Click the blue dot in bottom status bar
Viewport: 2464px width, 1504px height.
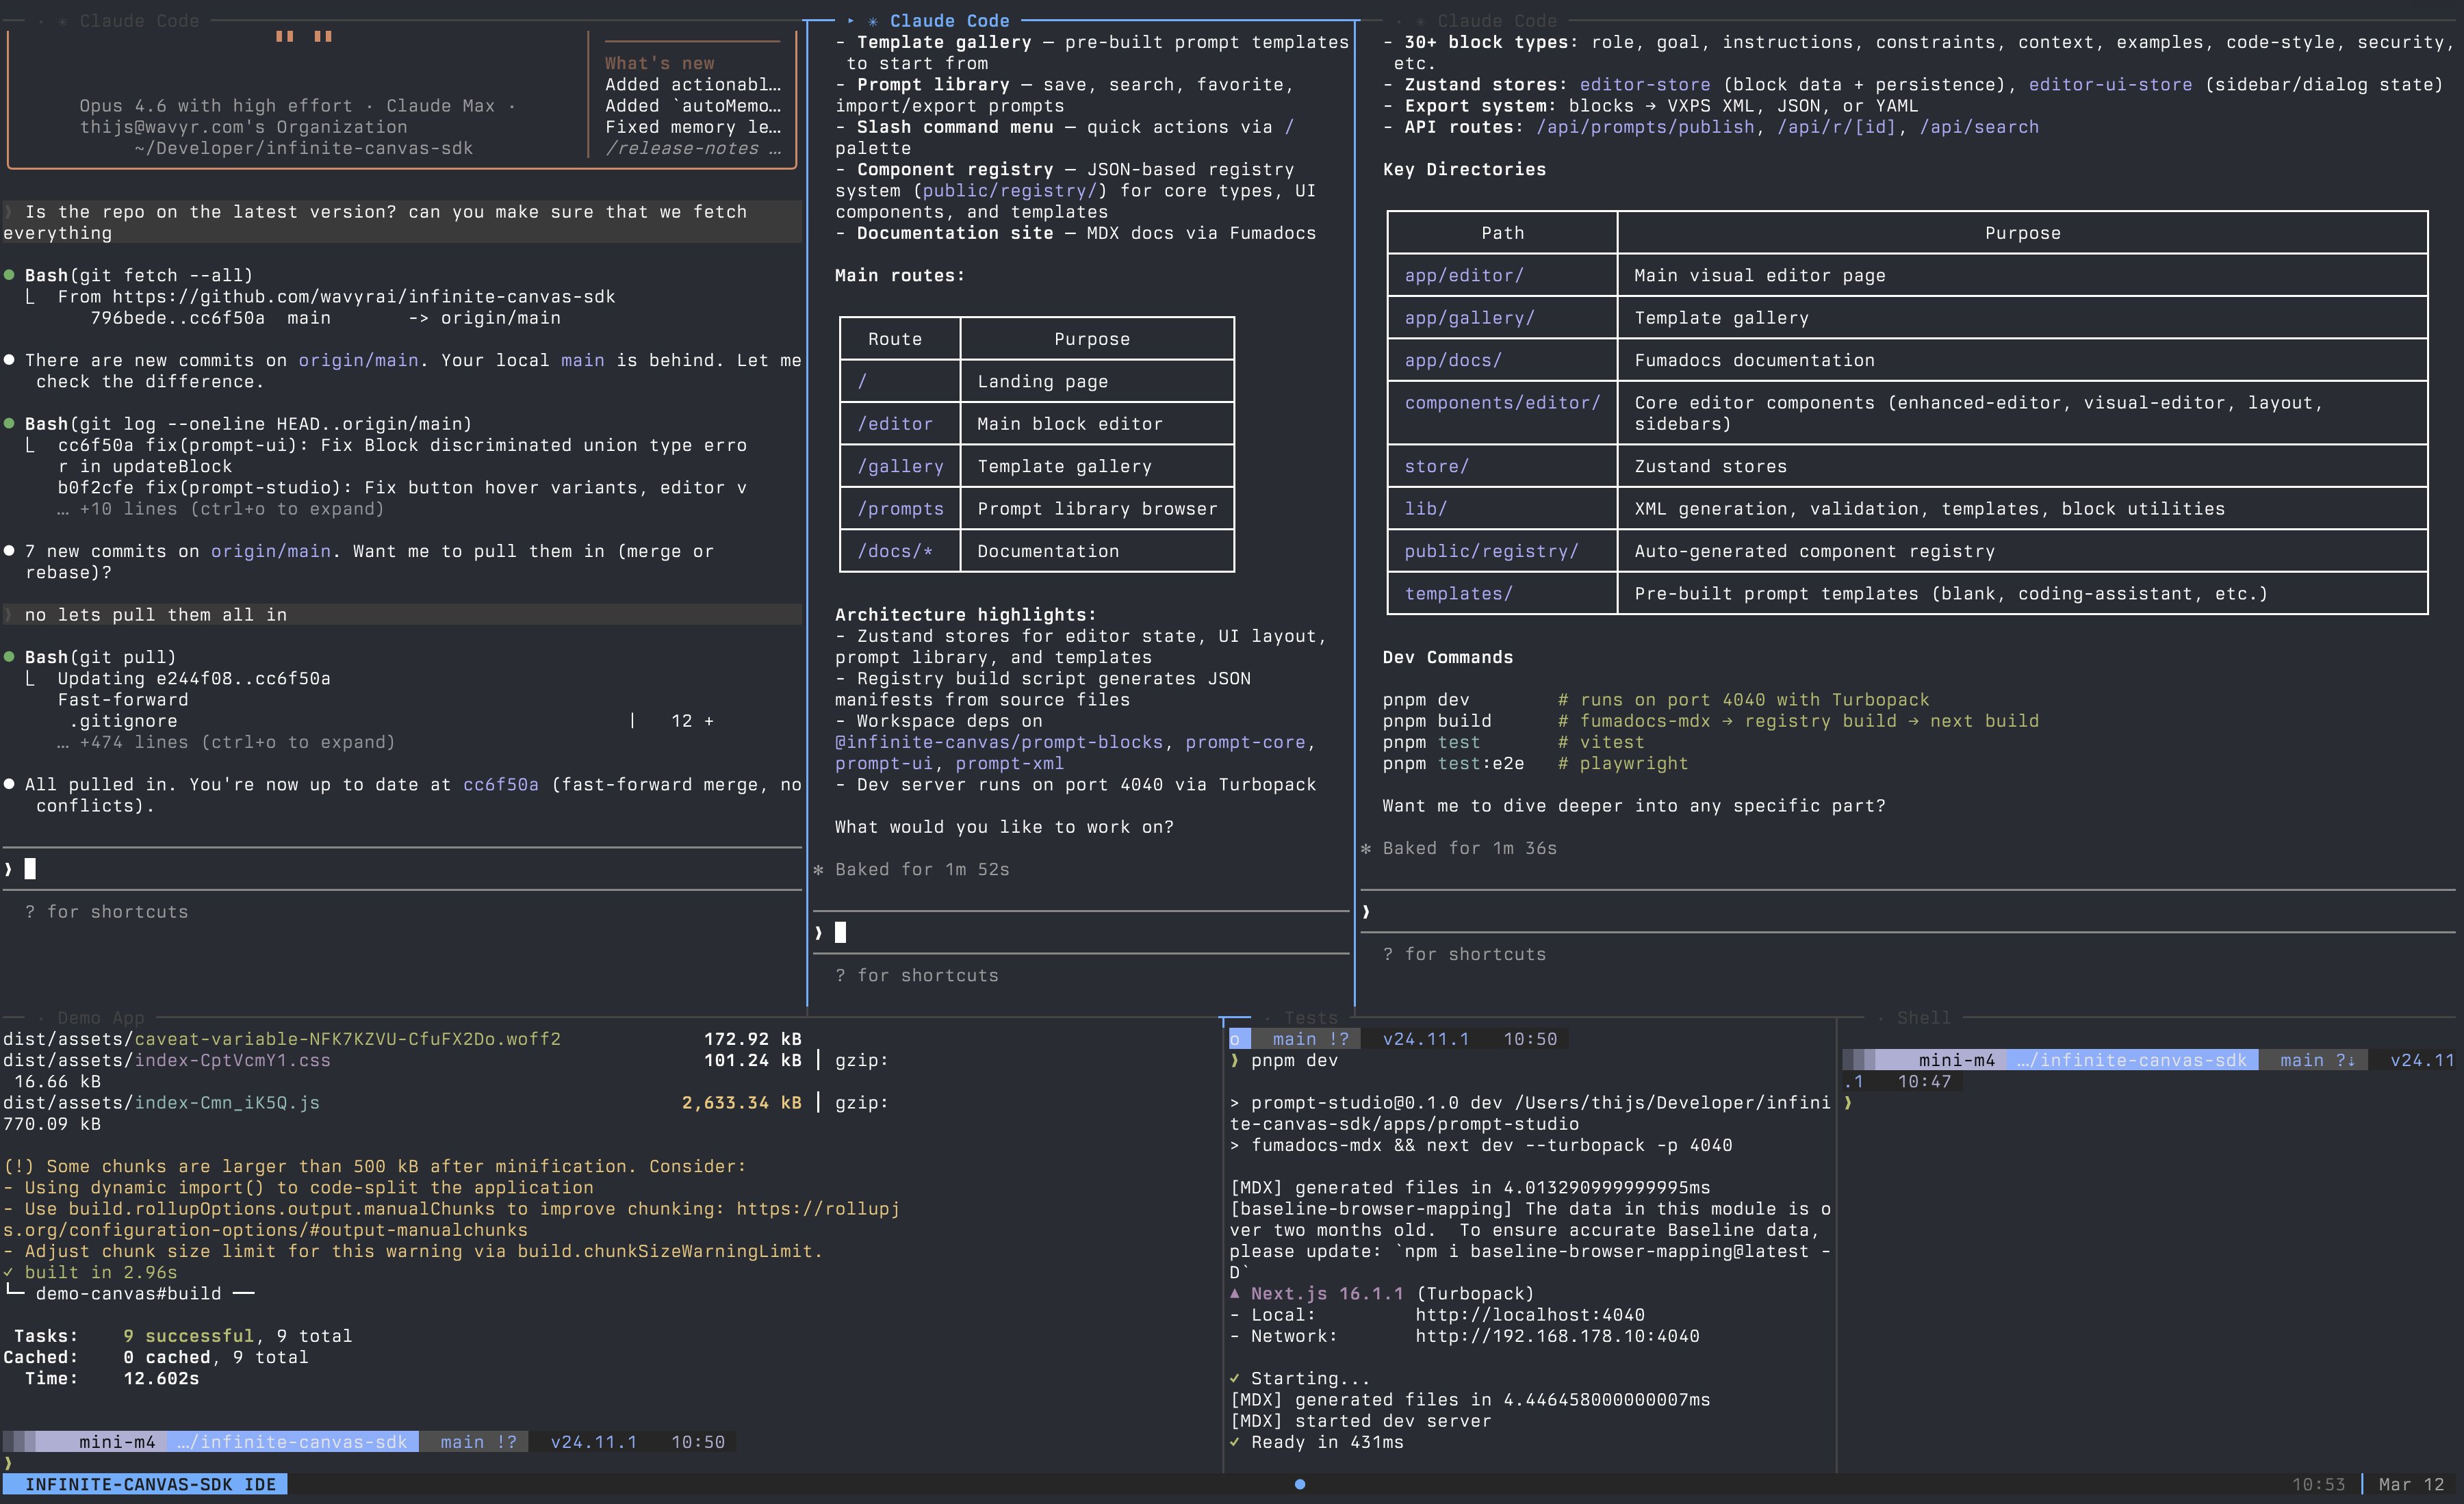1300,1484
